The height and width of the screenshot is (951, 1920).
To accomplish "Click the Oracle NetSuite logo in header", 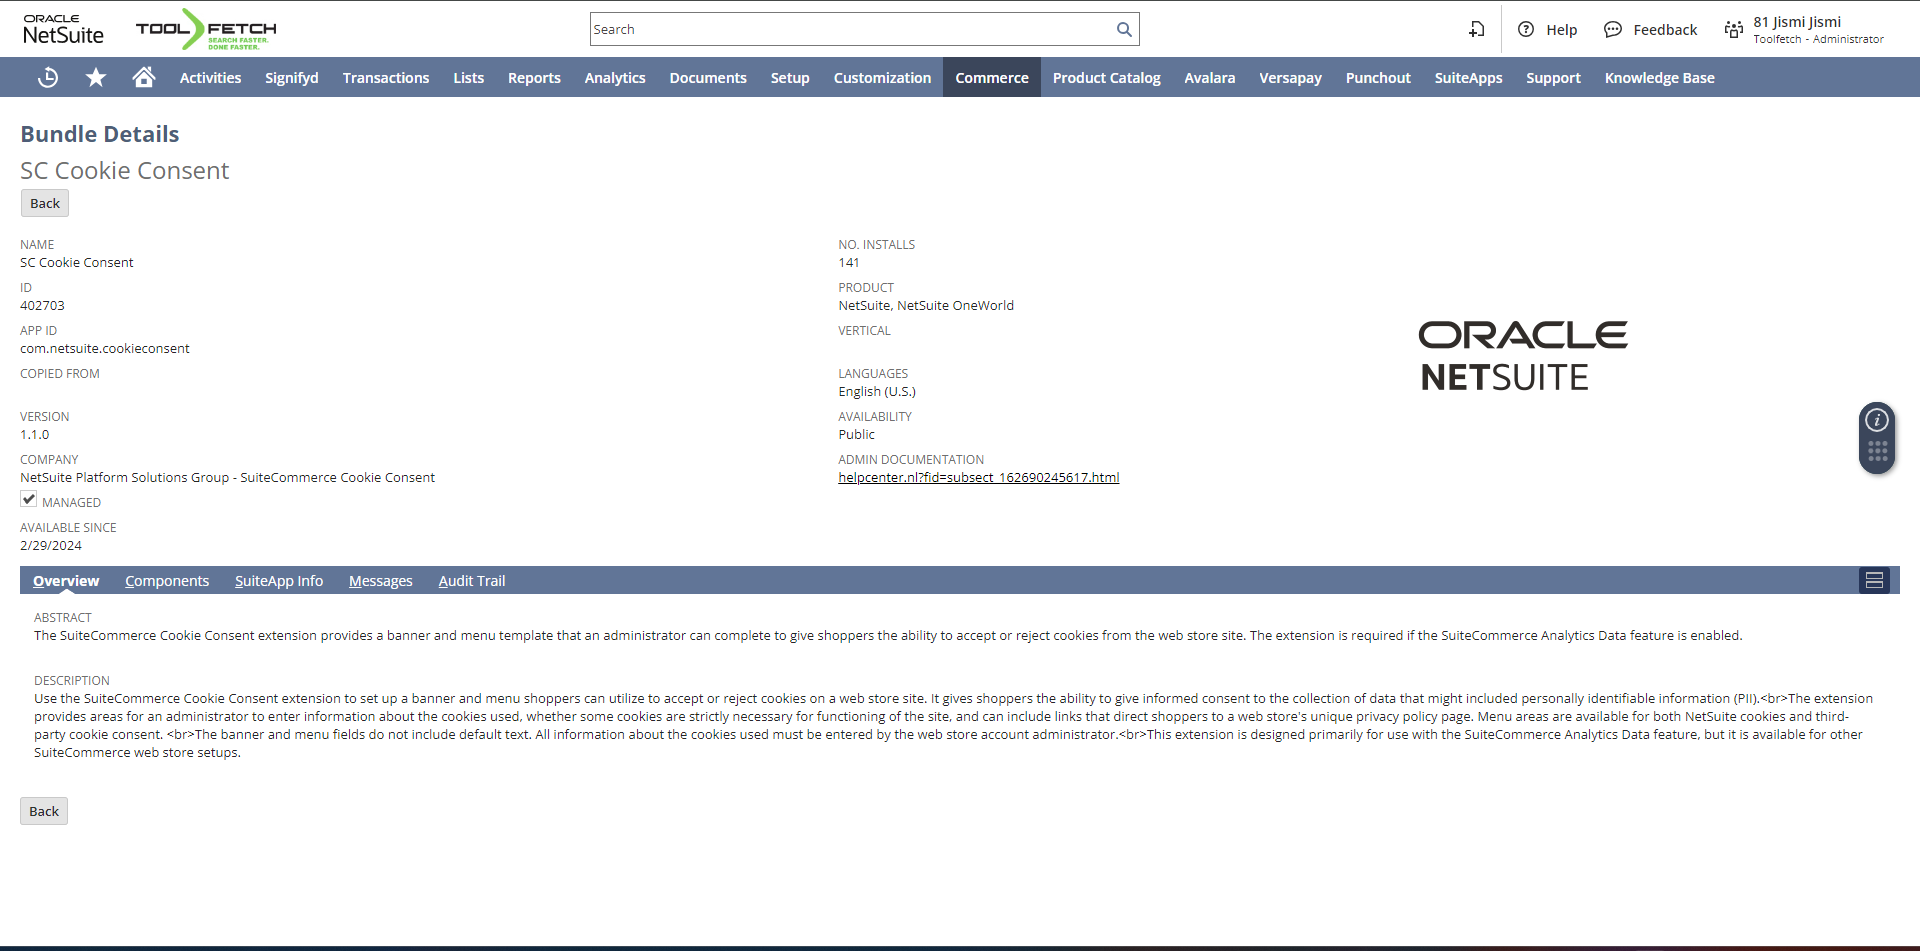I will click(63, 30).
